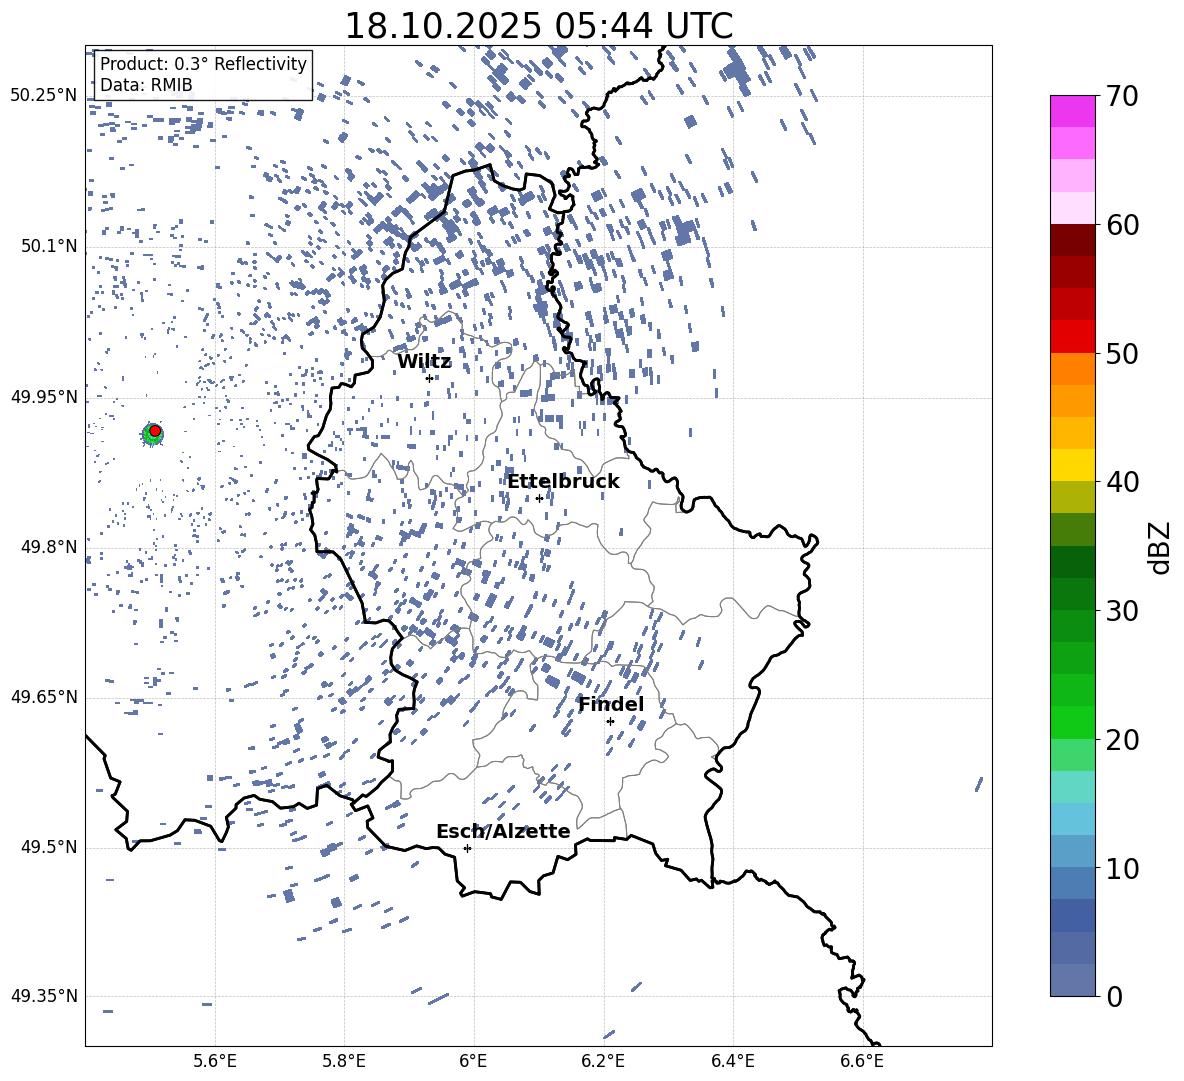Click the longitude label 6.4°E

pyautogui.click(x=732, y=1061)
